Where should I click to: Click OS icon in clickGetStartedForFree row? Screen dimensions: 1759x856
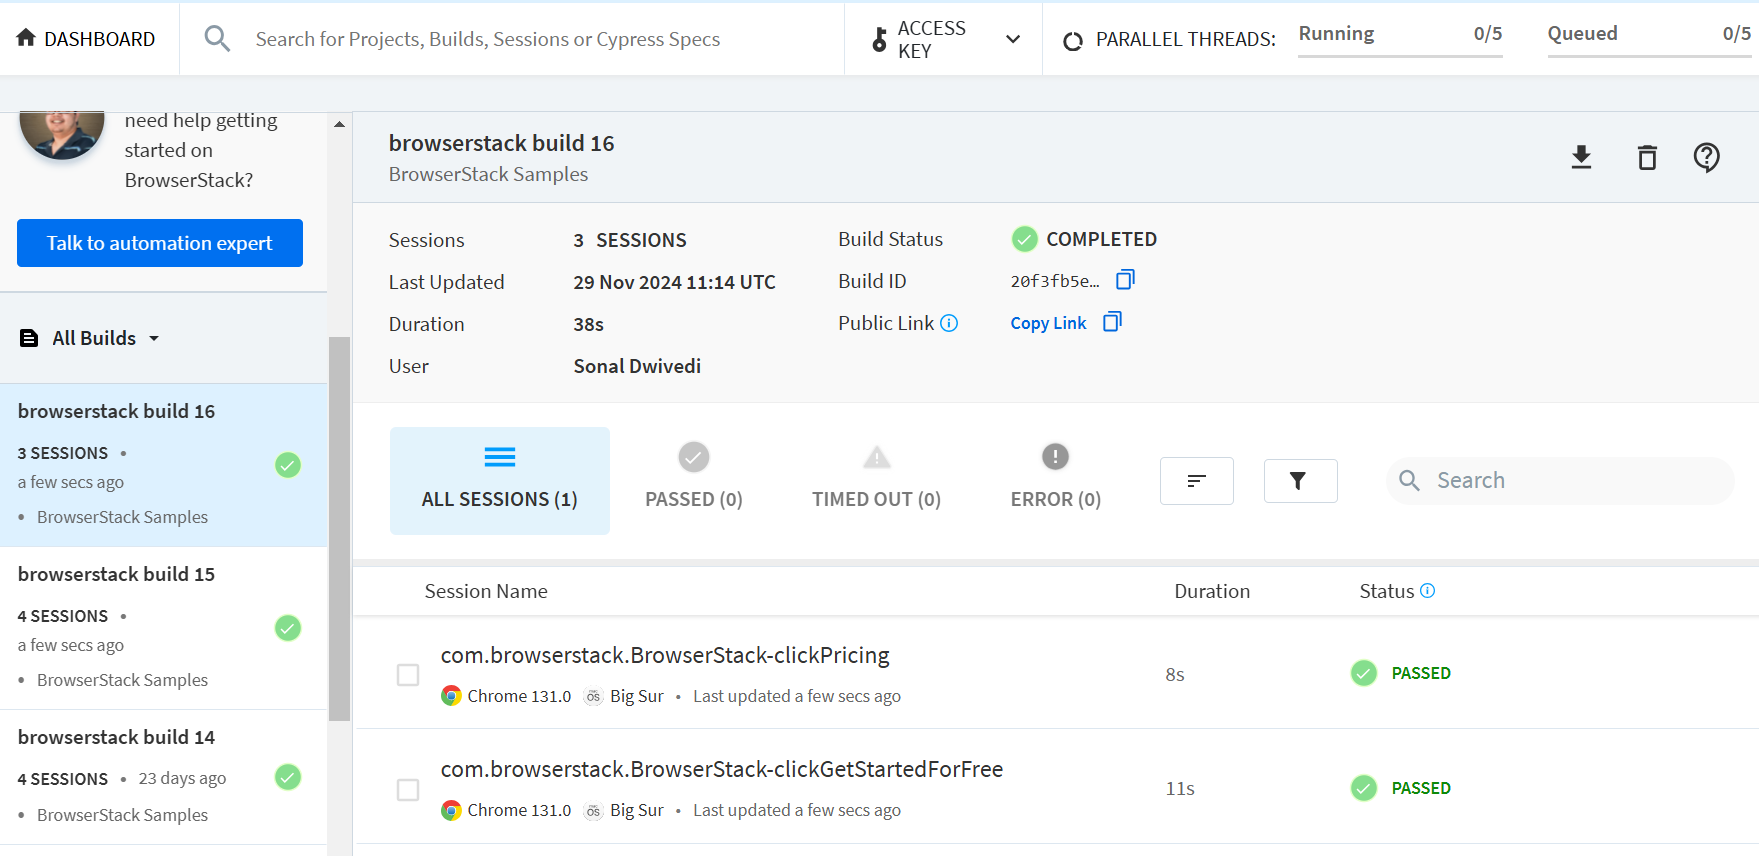[x=593, y=811]
